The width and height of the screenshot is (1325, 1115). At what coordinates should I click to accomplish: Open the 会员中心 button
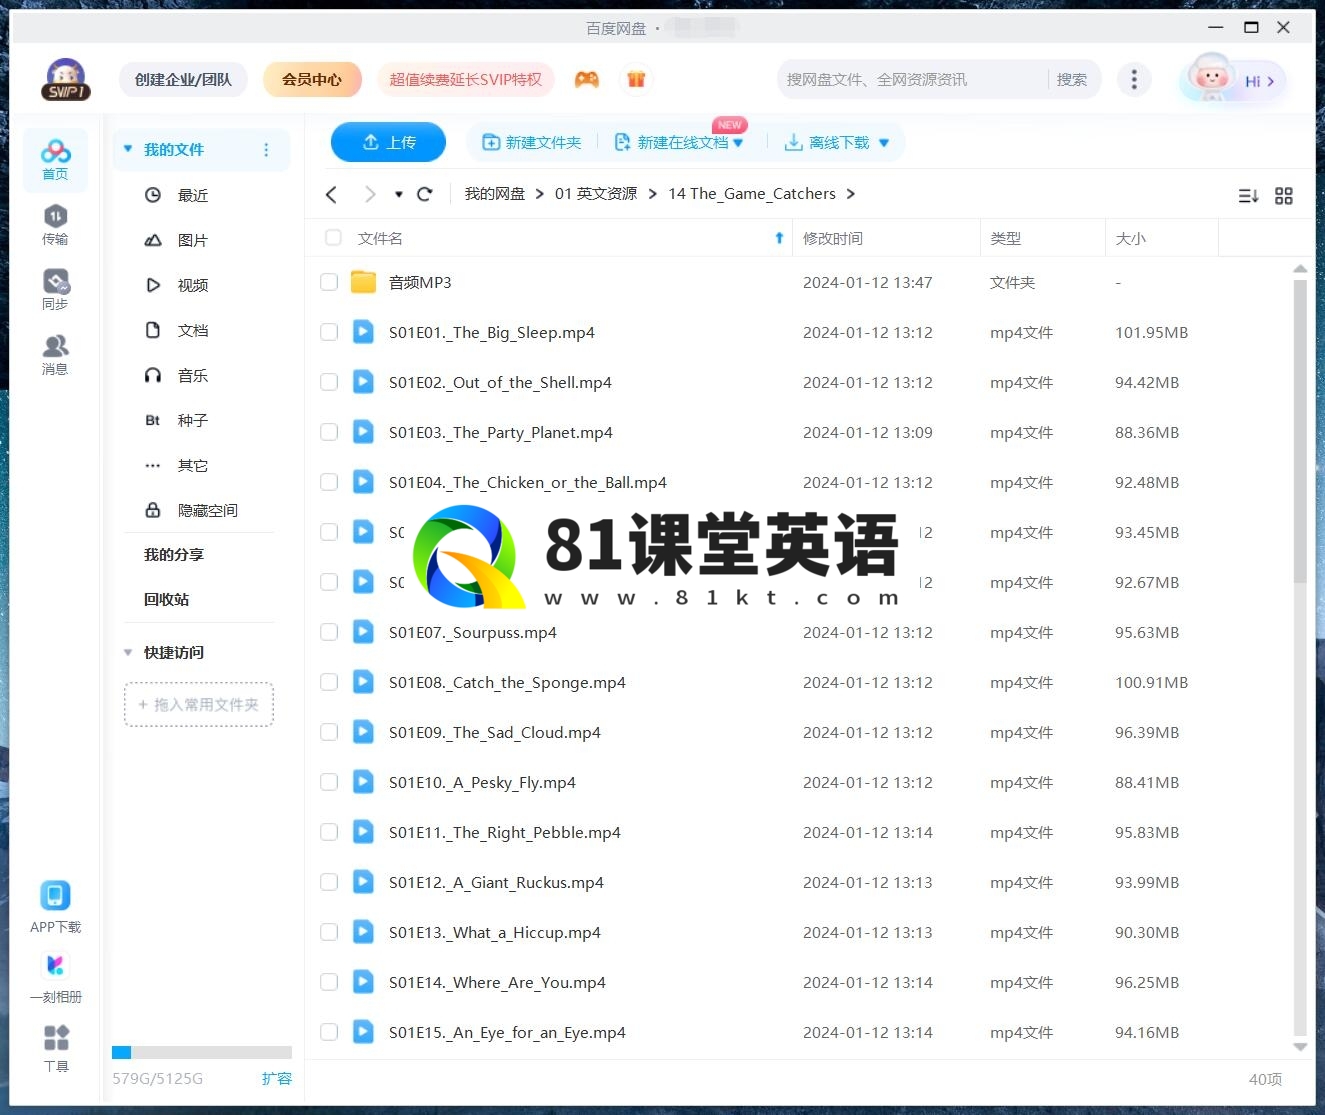pyautogui.click(x=312, y=79)
